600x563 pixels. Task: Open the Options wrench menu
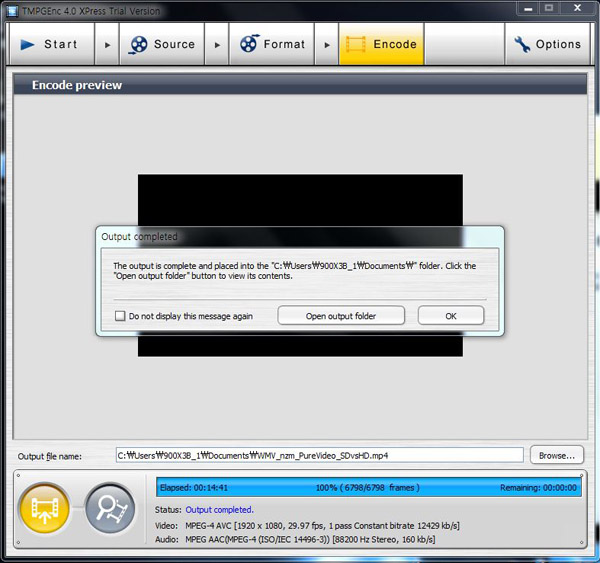point(548,44)
